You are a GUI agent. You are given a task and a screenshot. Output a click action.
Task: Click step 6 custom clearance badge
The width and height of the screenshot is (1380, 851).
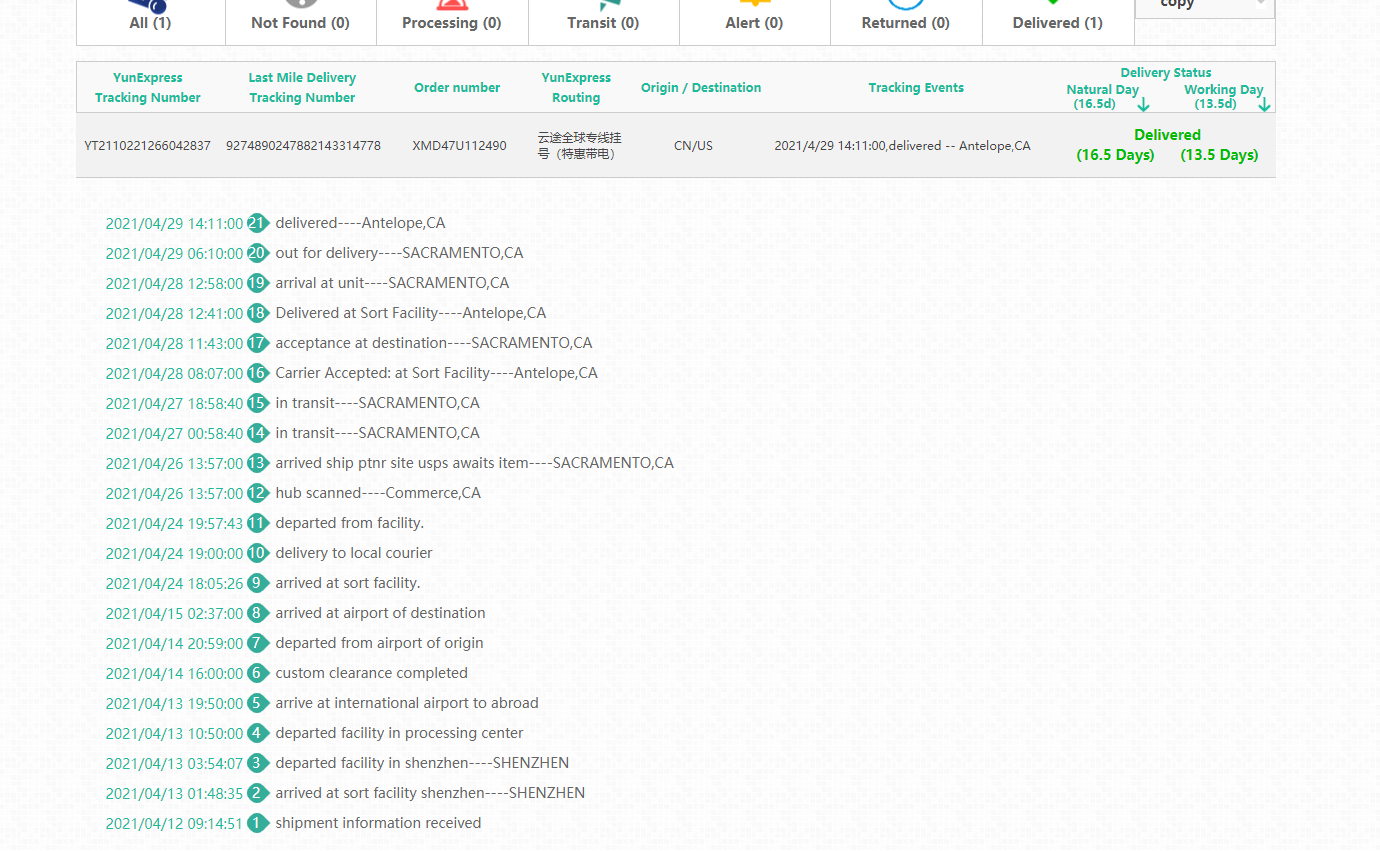tap(258, 673)
